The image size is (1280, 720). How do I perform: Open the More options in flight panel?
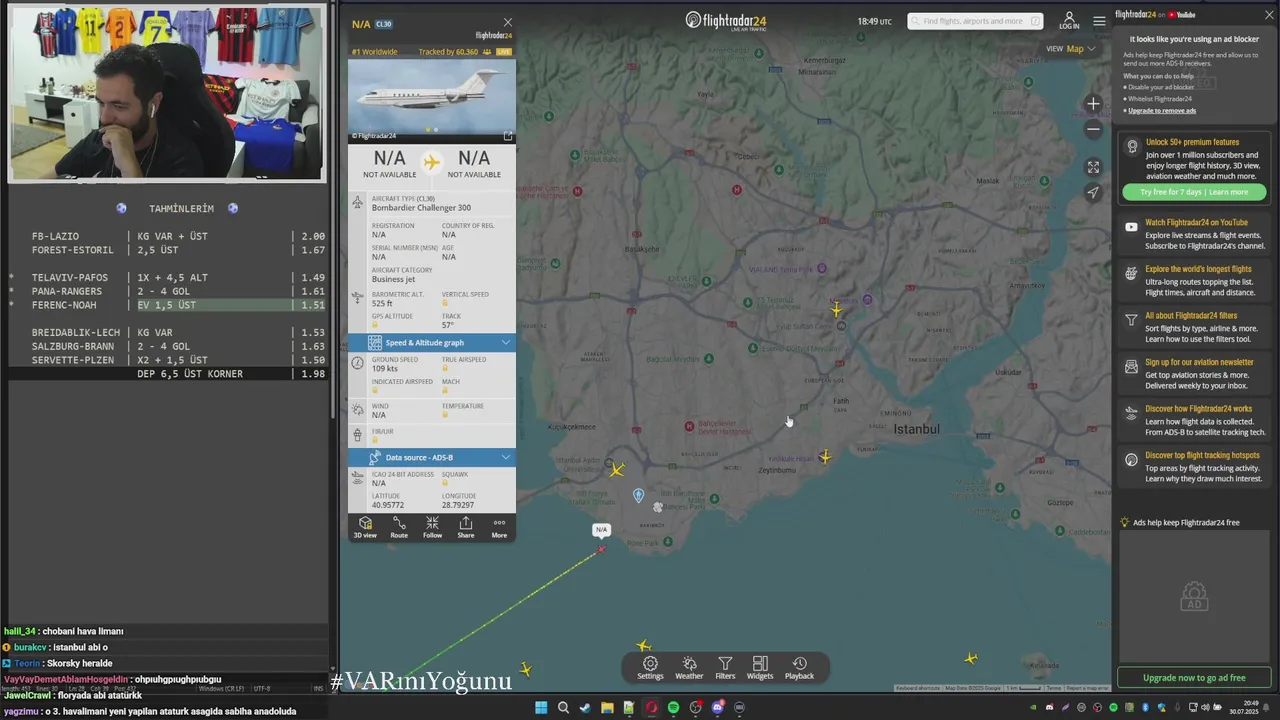coord(499,527)
